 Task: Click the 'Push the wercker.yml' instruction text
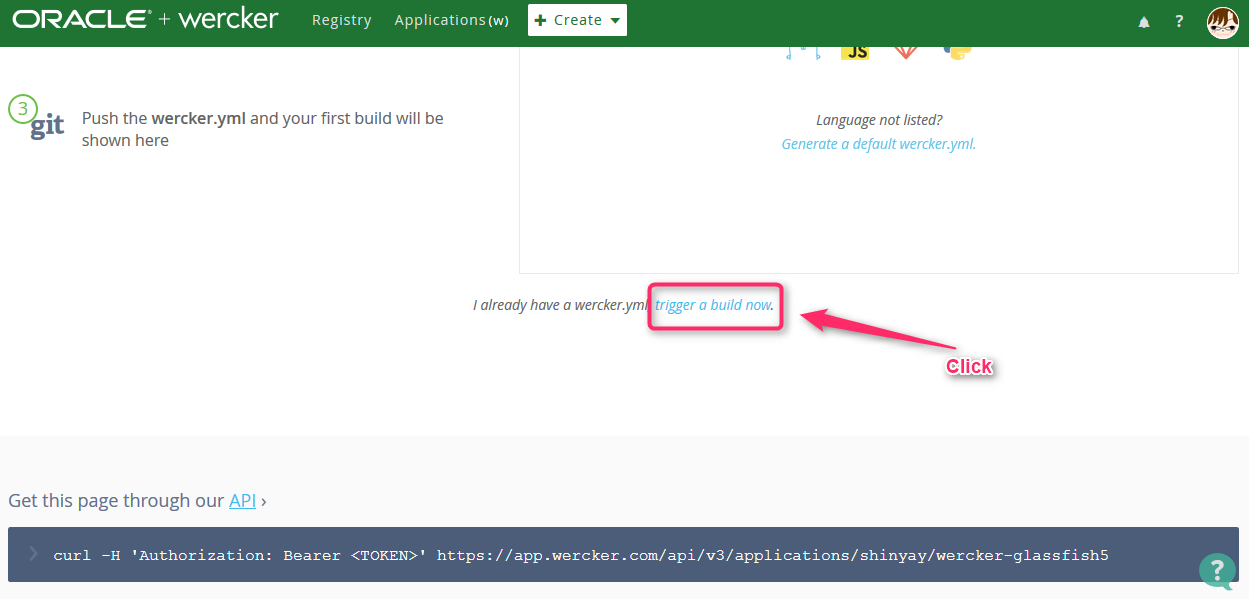(263, 129)
